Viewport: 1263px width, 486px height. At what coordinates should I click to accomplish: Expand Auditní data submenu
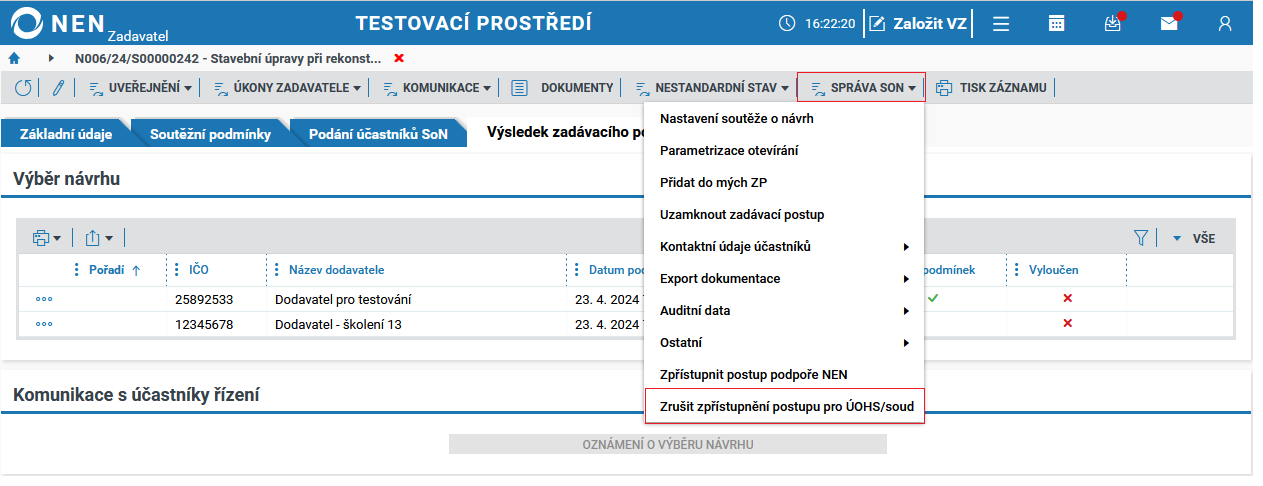[x=784, y=311]
